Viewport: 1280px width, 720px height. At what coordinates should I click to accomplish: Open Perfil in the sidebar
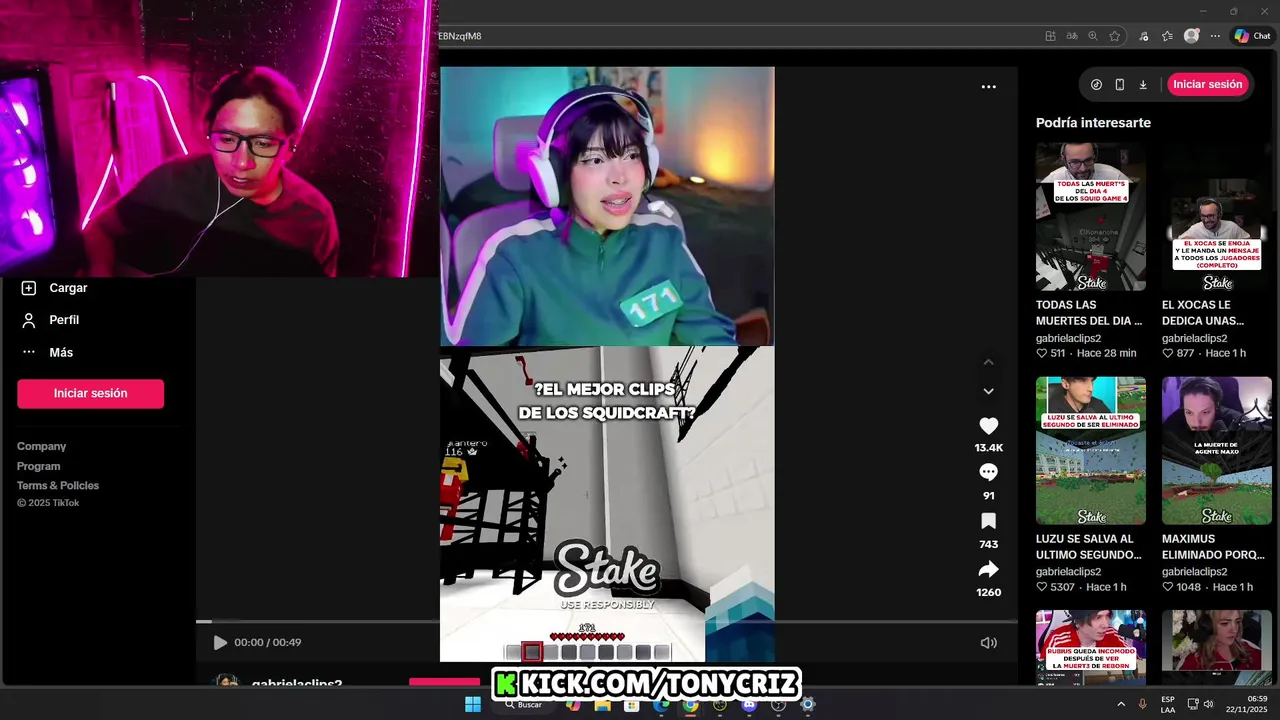pos(64,320)
